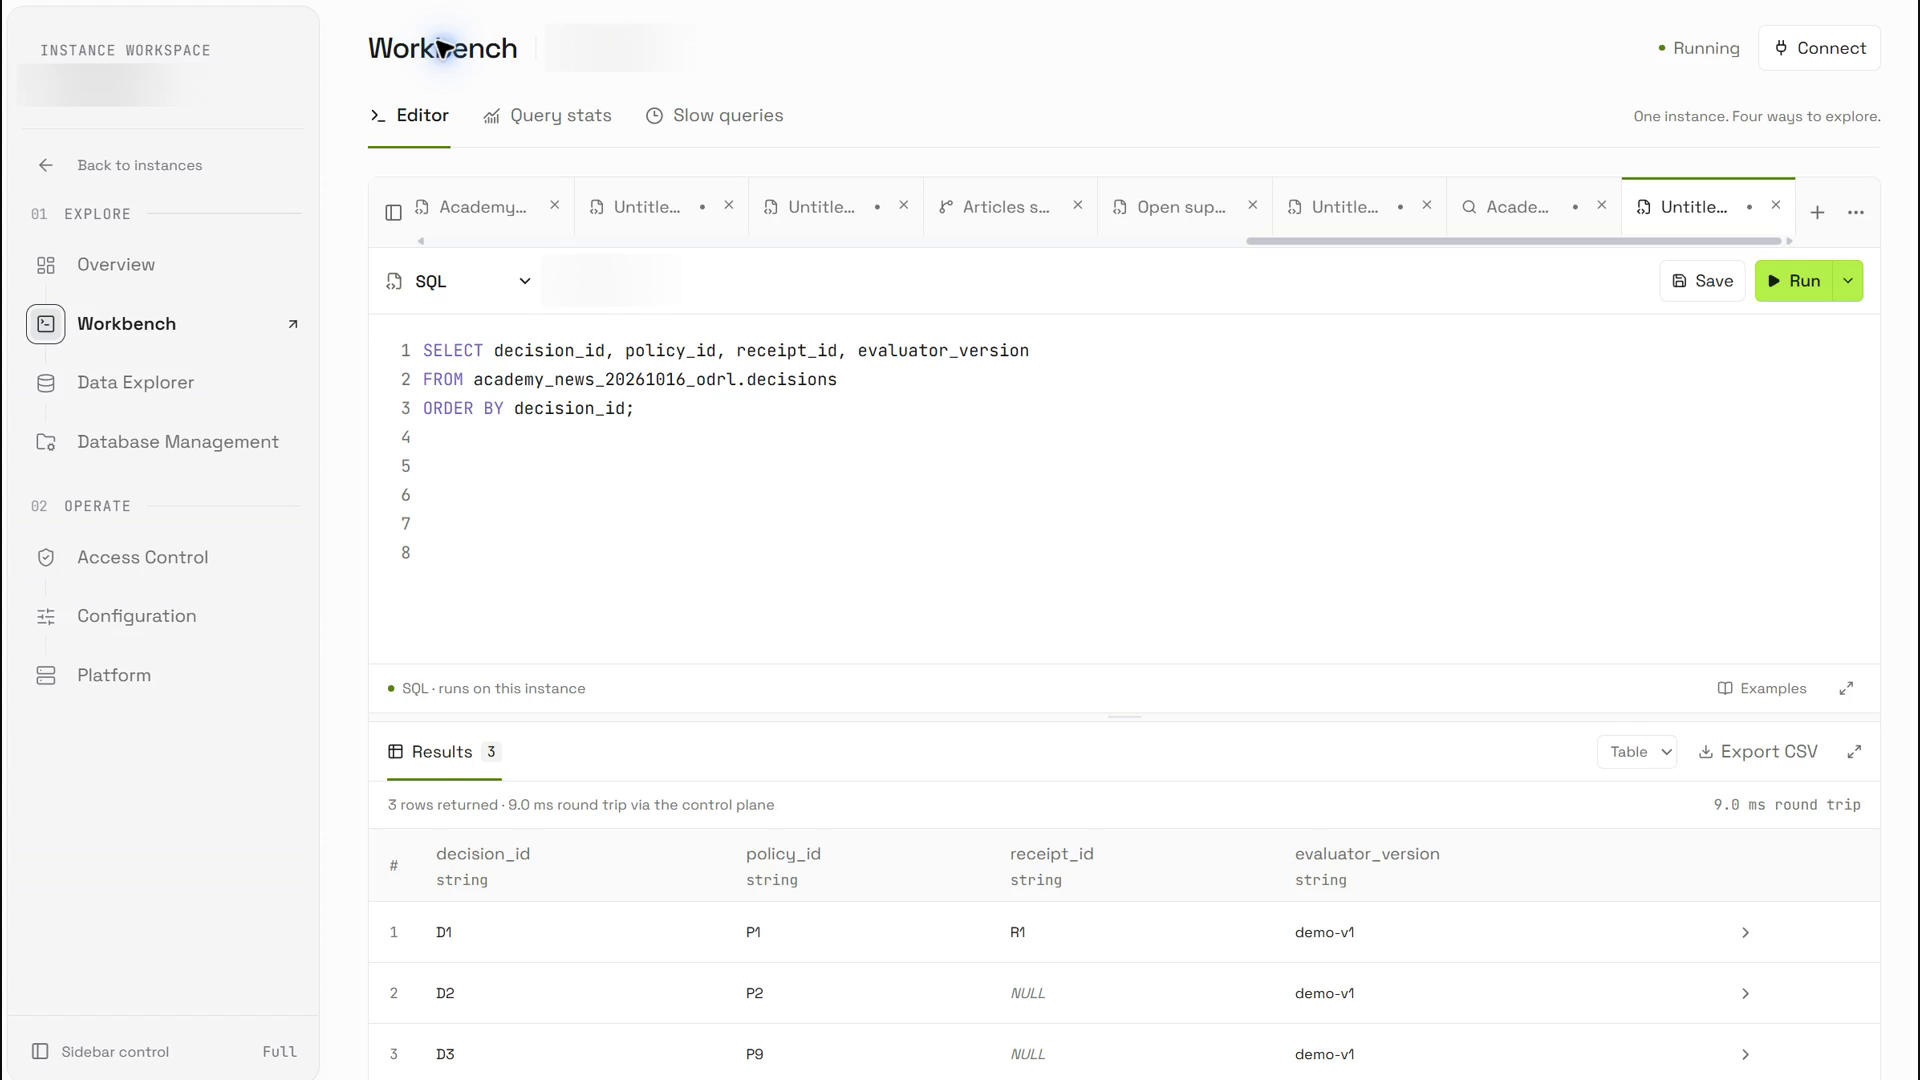Click the tab strip horizontal scrollbar
Image resolution: width=1920 pixels, height=1080 pixels.
[x=1513, y=241]
